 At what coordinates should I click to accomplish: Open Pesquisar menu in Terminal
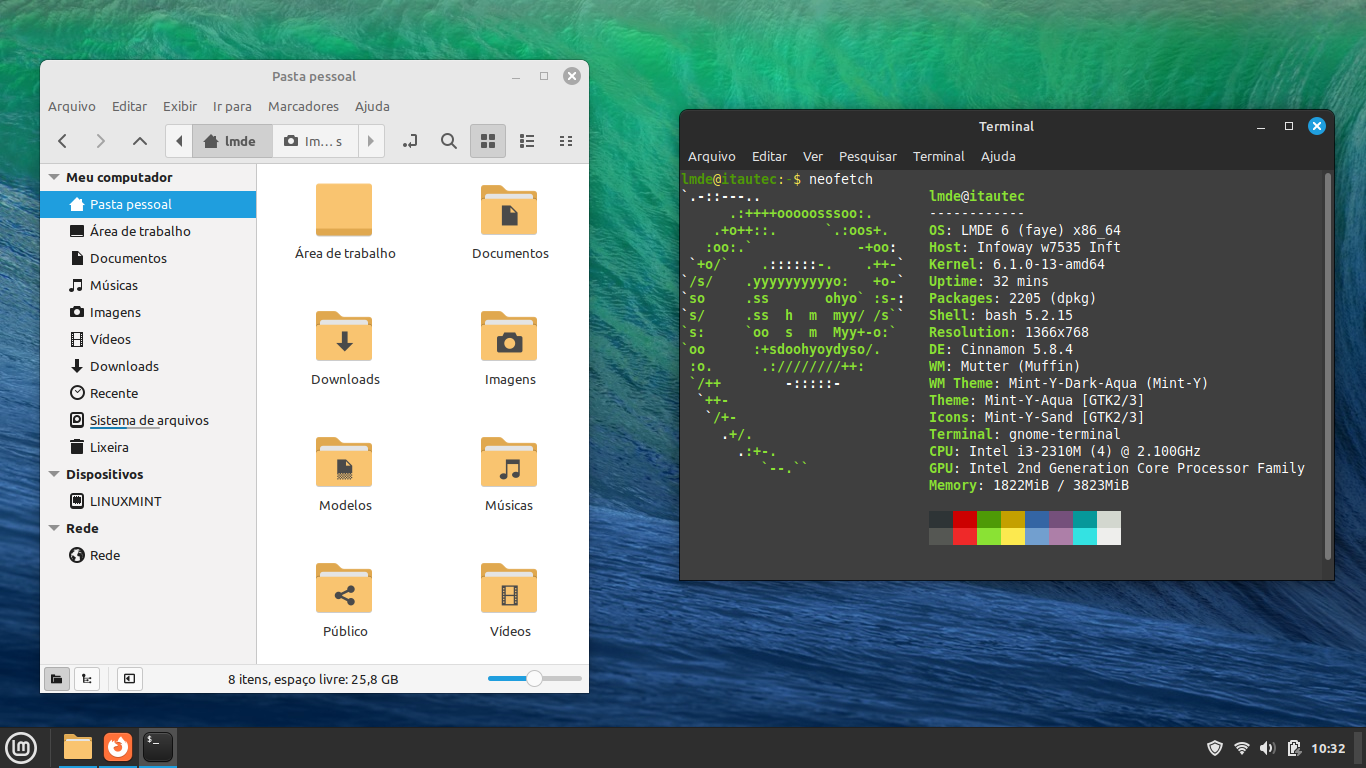(x=868, y=156)
